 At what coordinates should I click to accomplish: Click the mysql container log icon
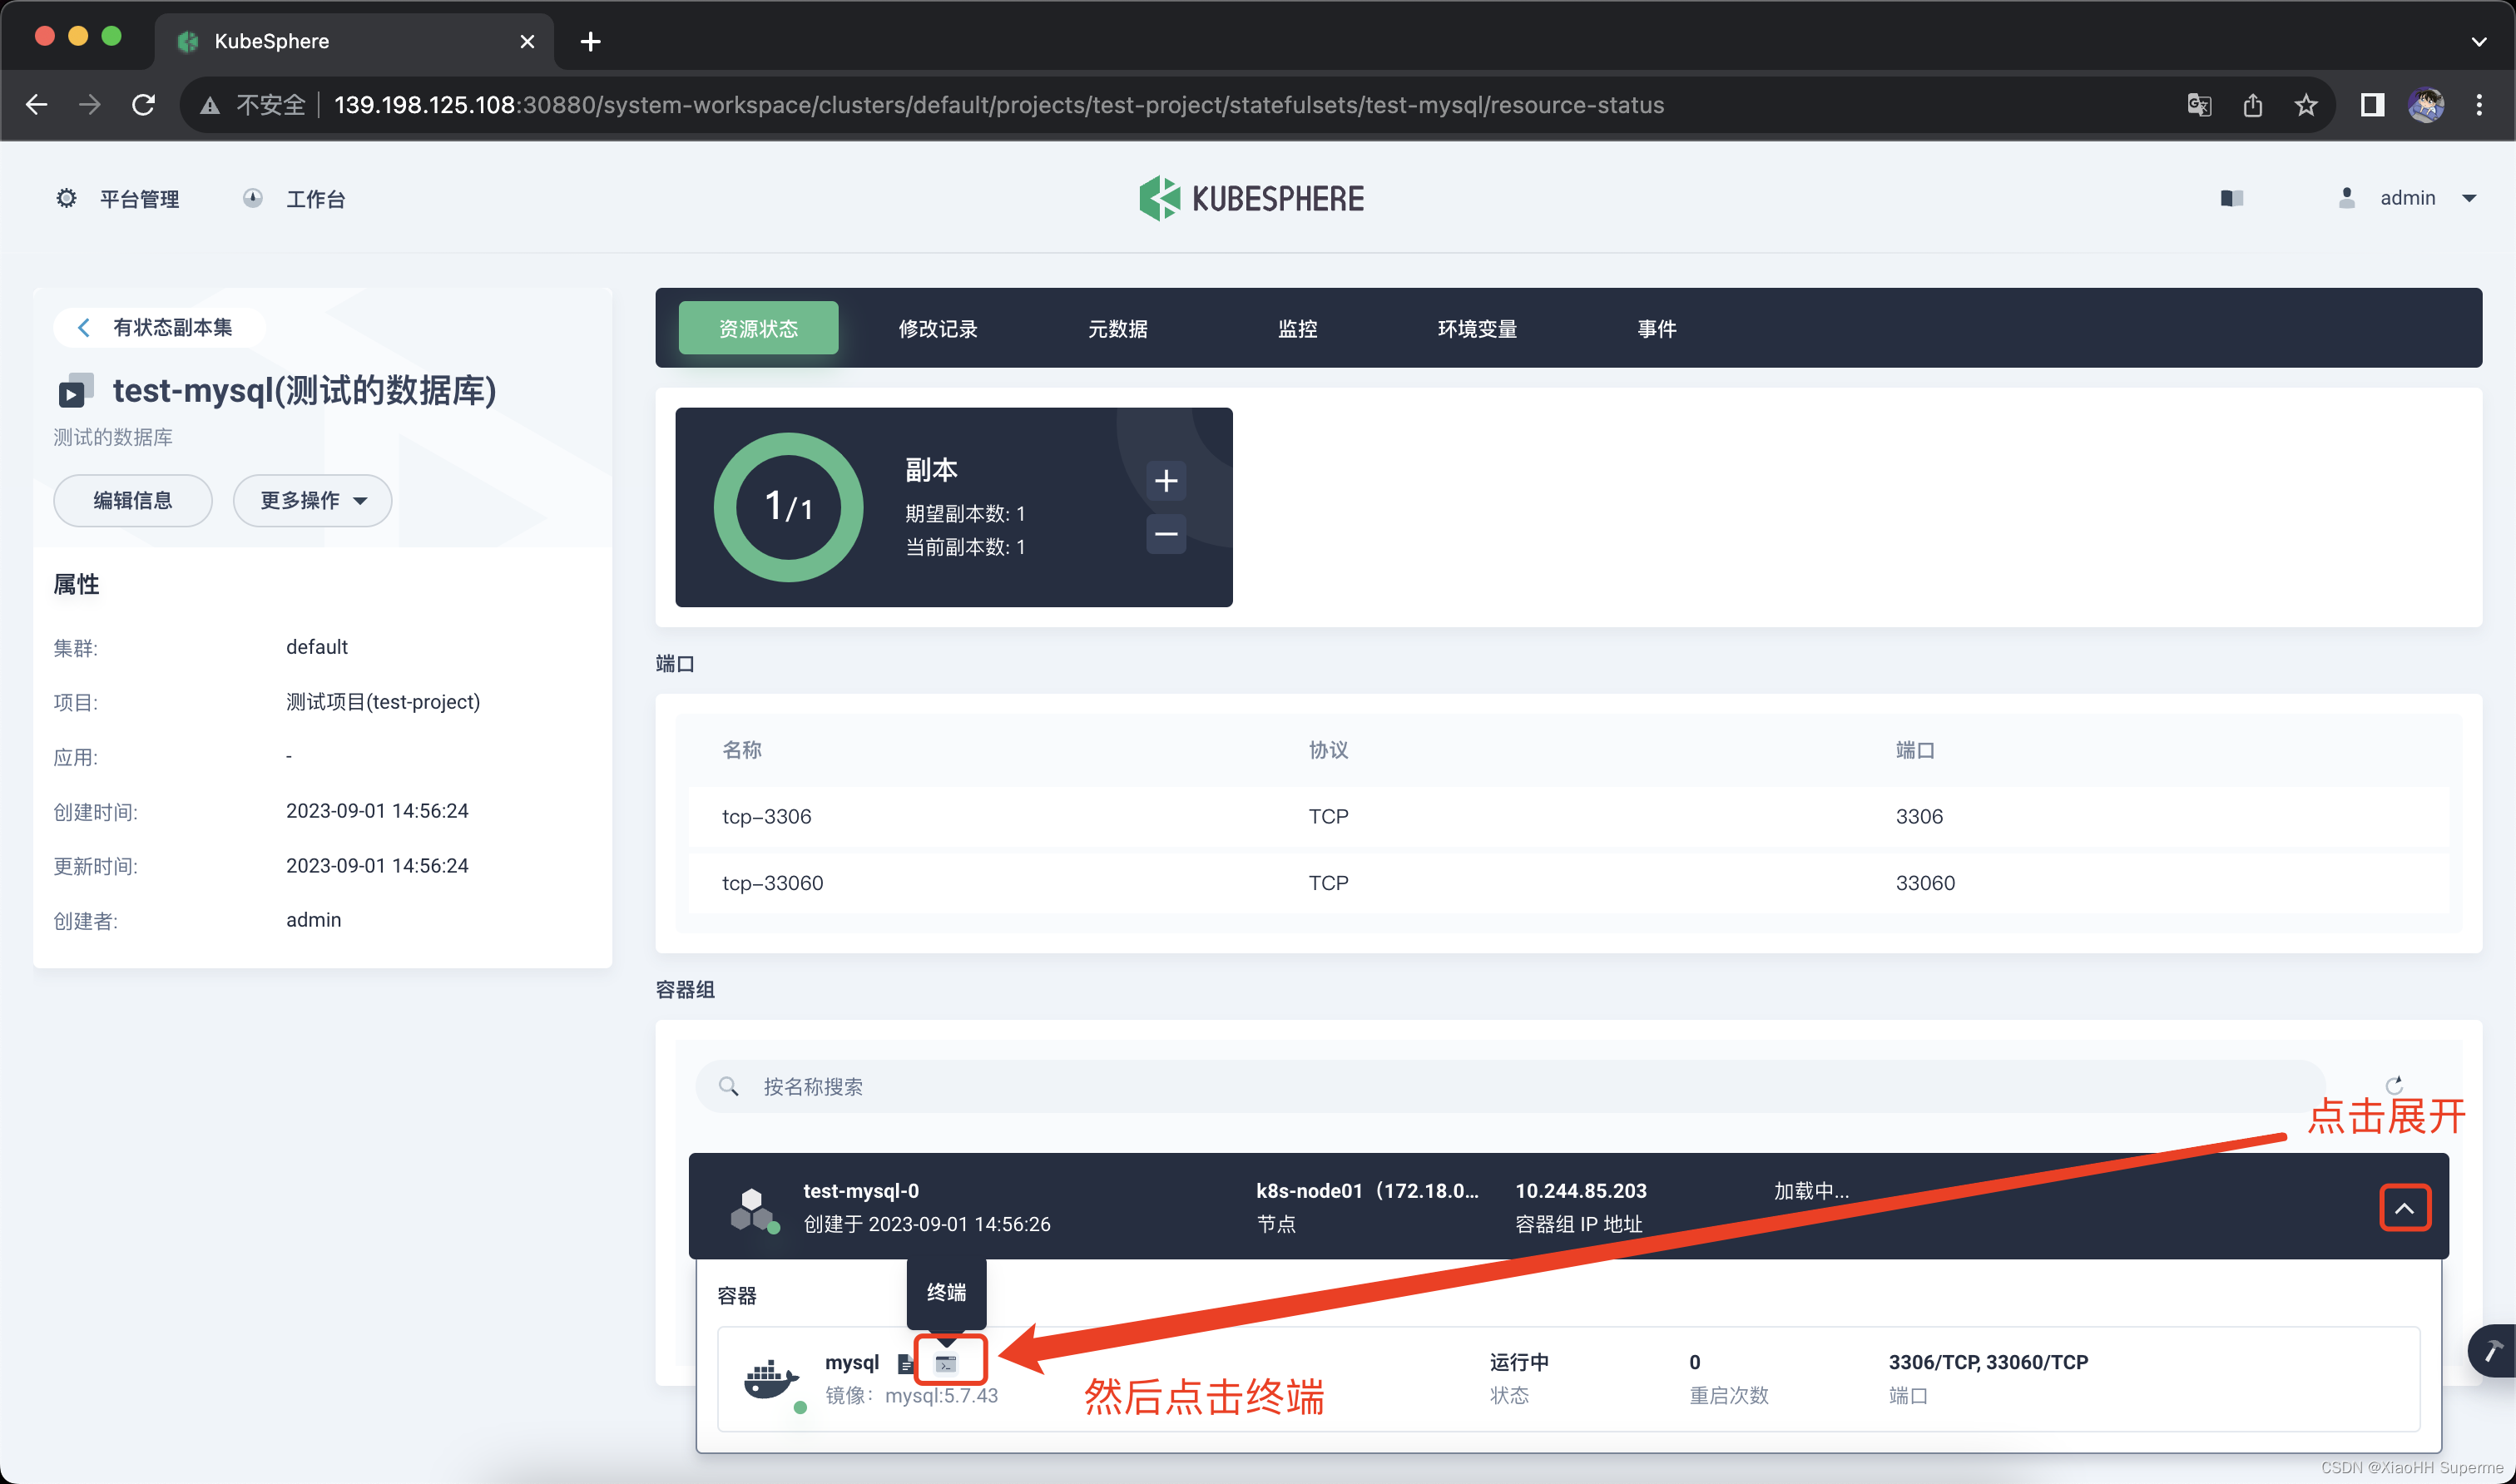click(905, 1363)
